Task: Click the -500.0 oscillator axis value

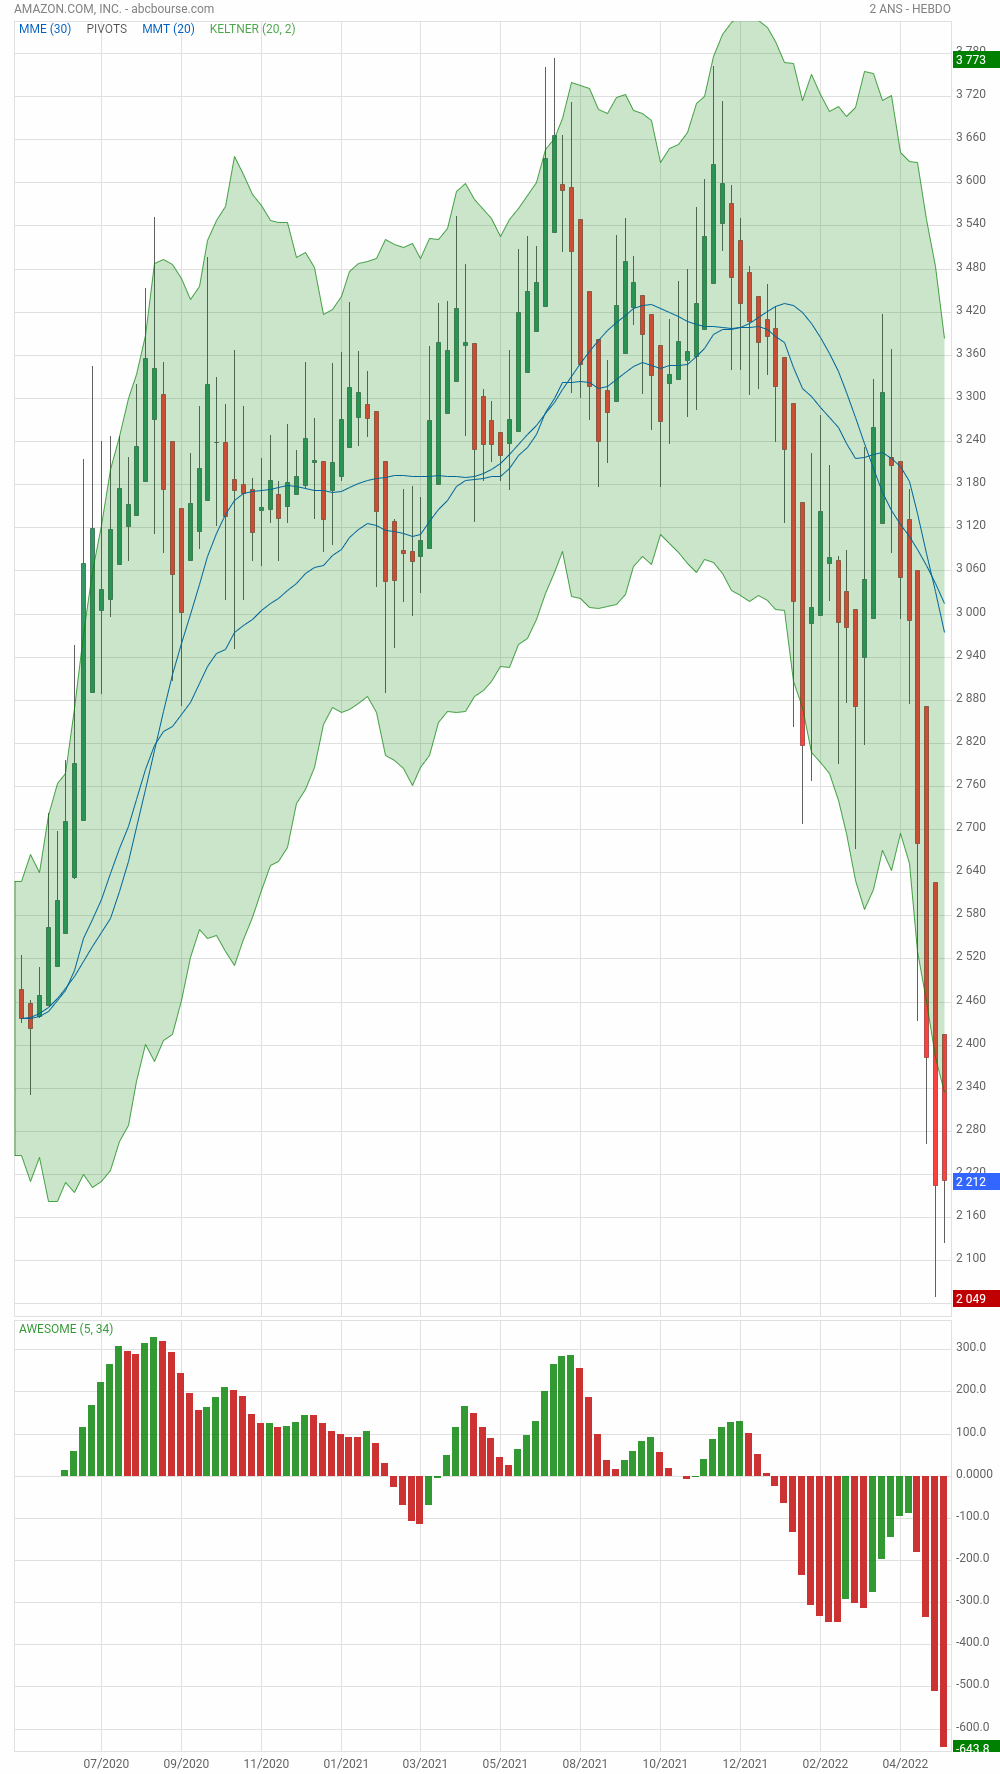Action: [x=971, y=1684]
